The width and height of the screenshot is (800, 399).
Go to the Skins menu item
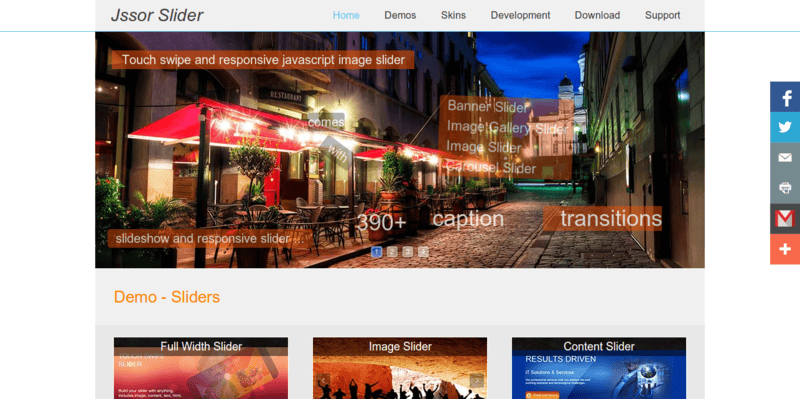tap(453, 15)
